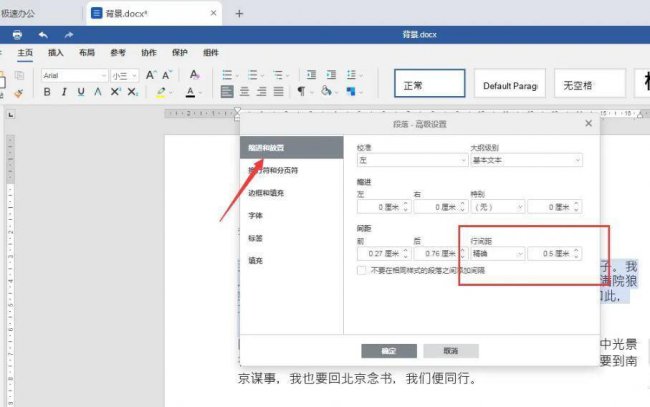This screenshot has height=407, width=650.
Task: Open the line spacing toolbar icon
Action: 352,75
